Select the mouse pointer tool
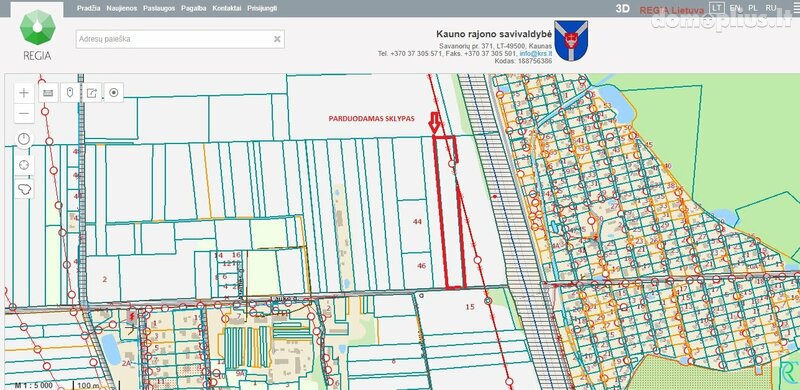Image resolution: width=800 pixels, height=390 pixels. 70,93
